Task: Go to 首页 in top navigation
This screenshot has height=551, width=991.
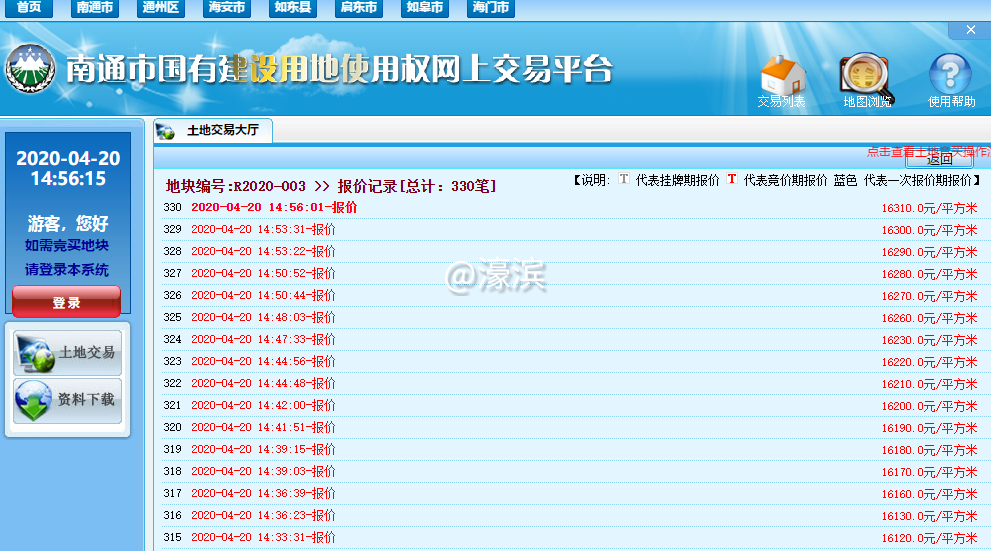Action: 29,8
